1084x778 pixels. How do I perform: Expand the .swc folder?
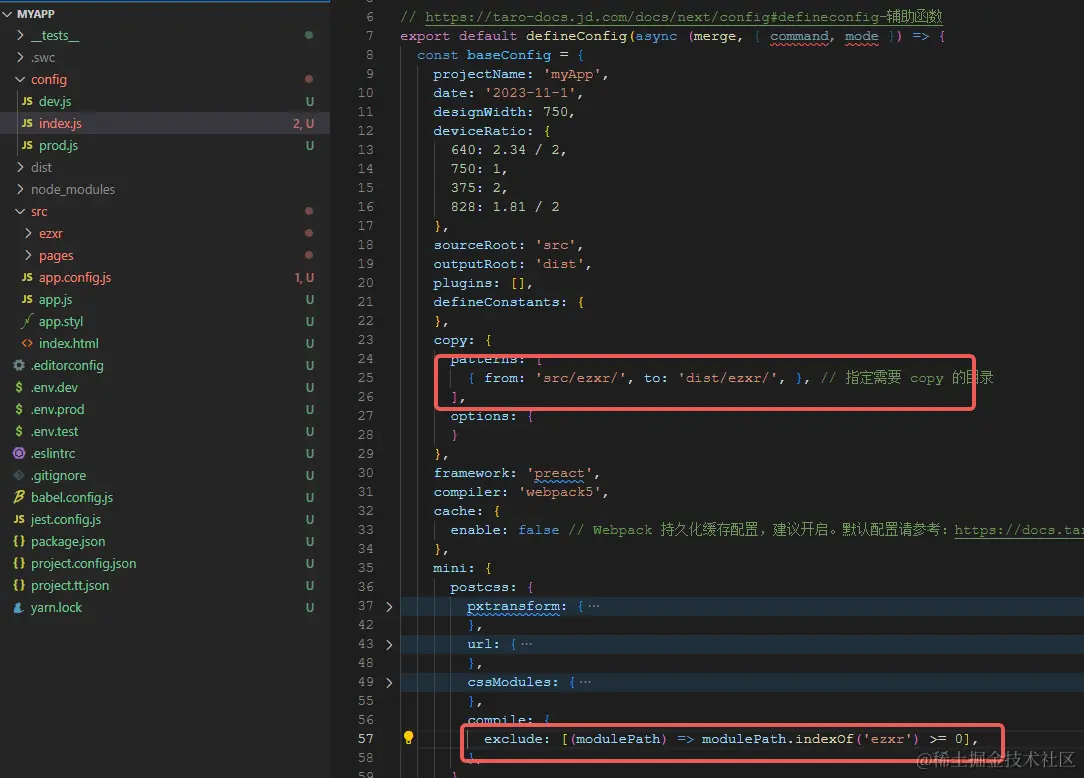pos(20,57)
